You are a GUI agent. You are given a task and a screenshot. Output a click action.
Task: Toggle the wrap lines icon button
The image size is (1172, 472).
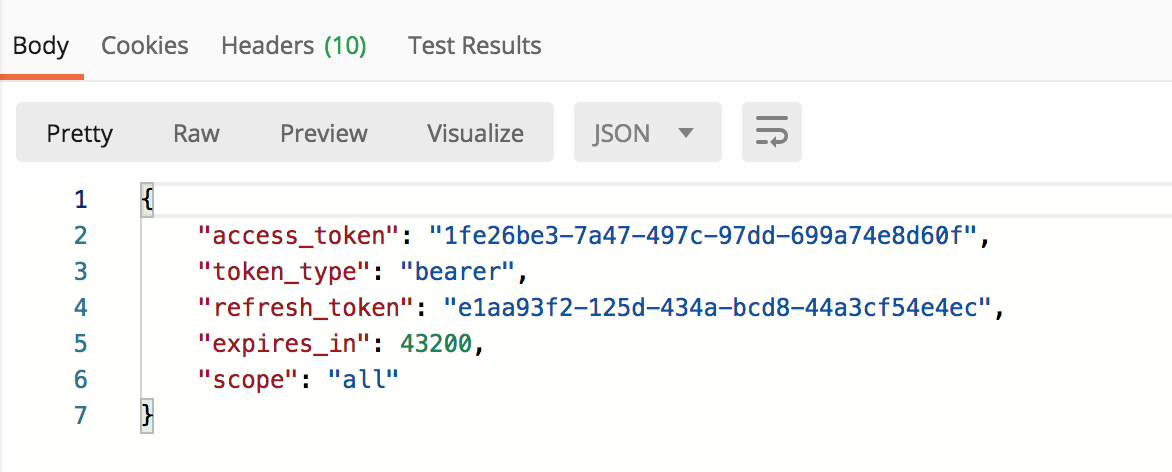771,132
